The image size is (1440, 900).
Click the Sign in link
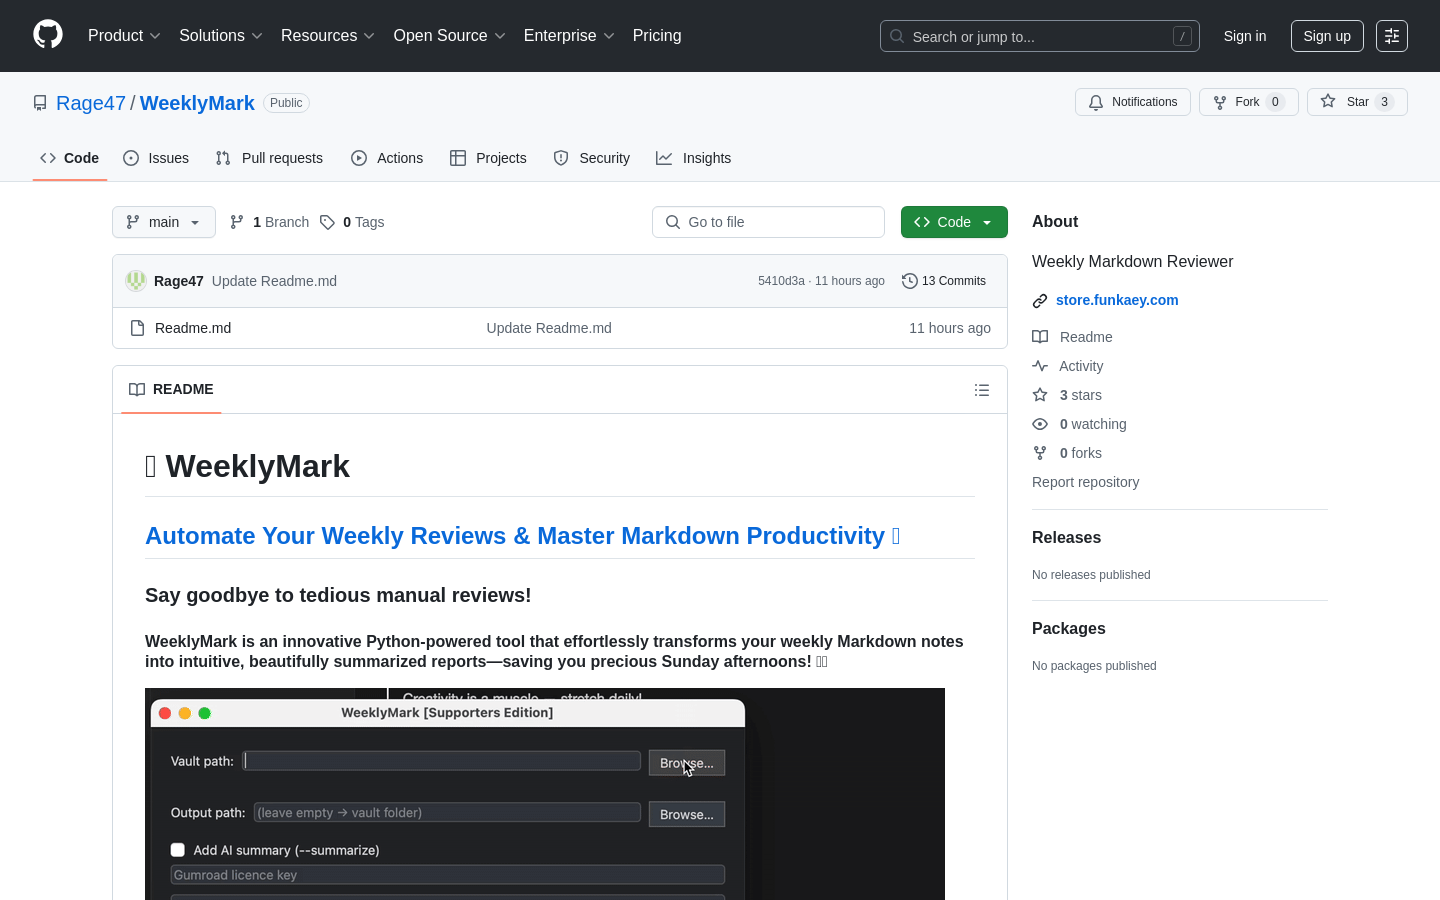[1245, 36]
